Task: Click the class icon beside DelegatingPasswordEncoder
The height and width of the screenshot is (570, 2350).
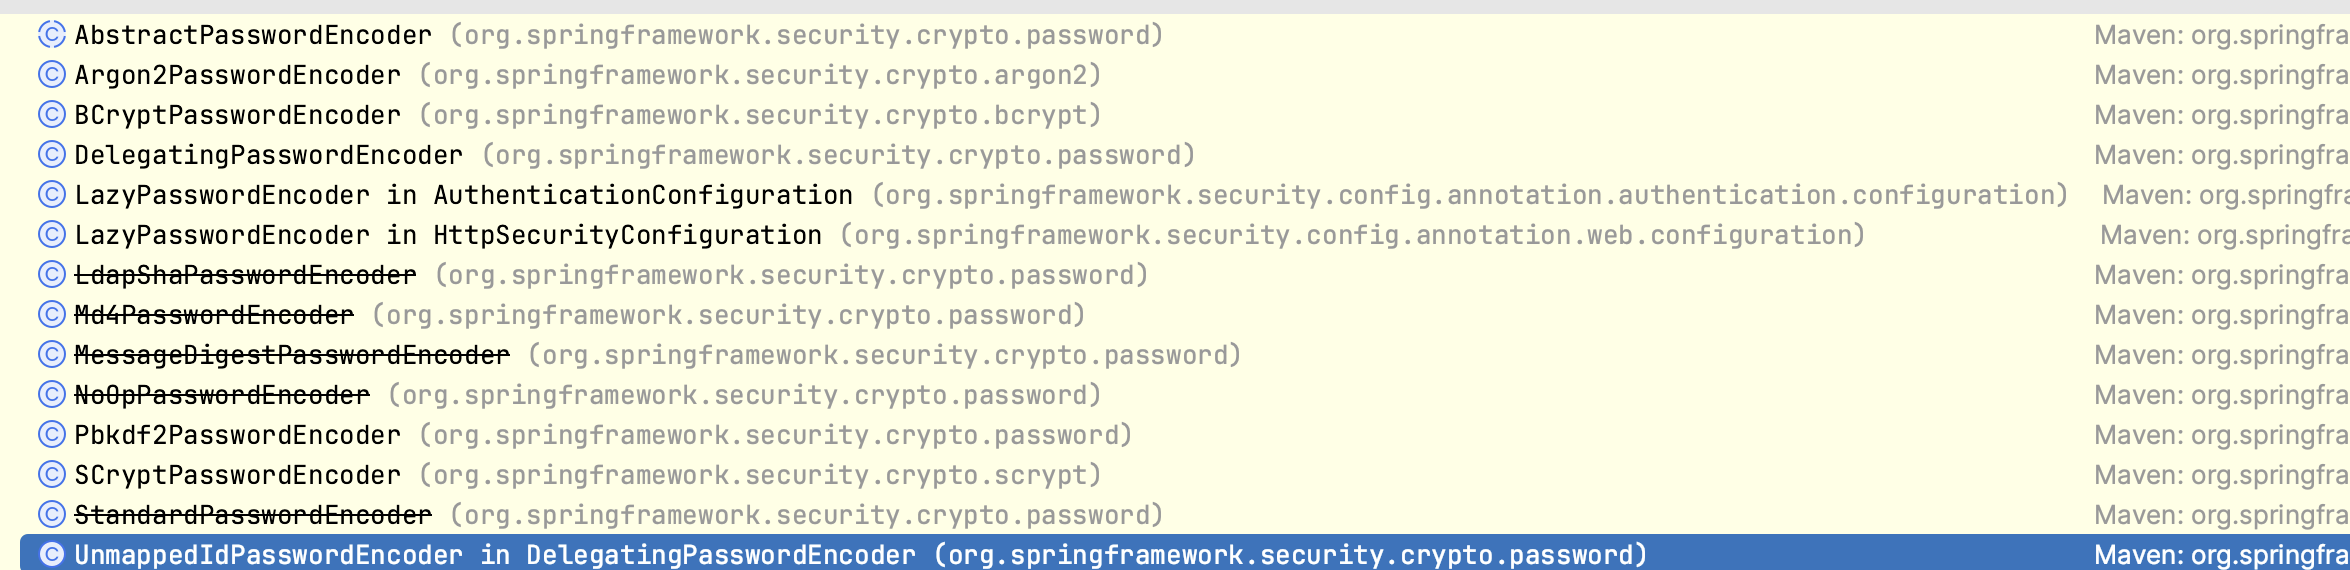Action: [x=52, y=155]
